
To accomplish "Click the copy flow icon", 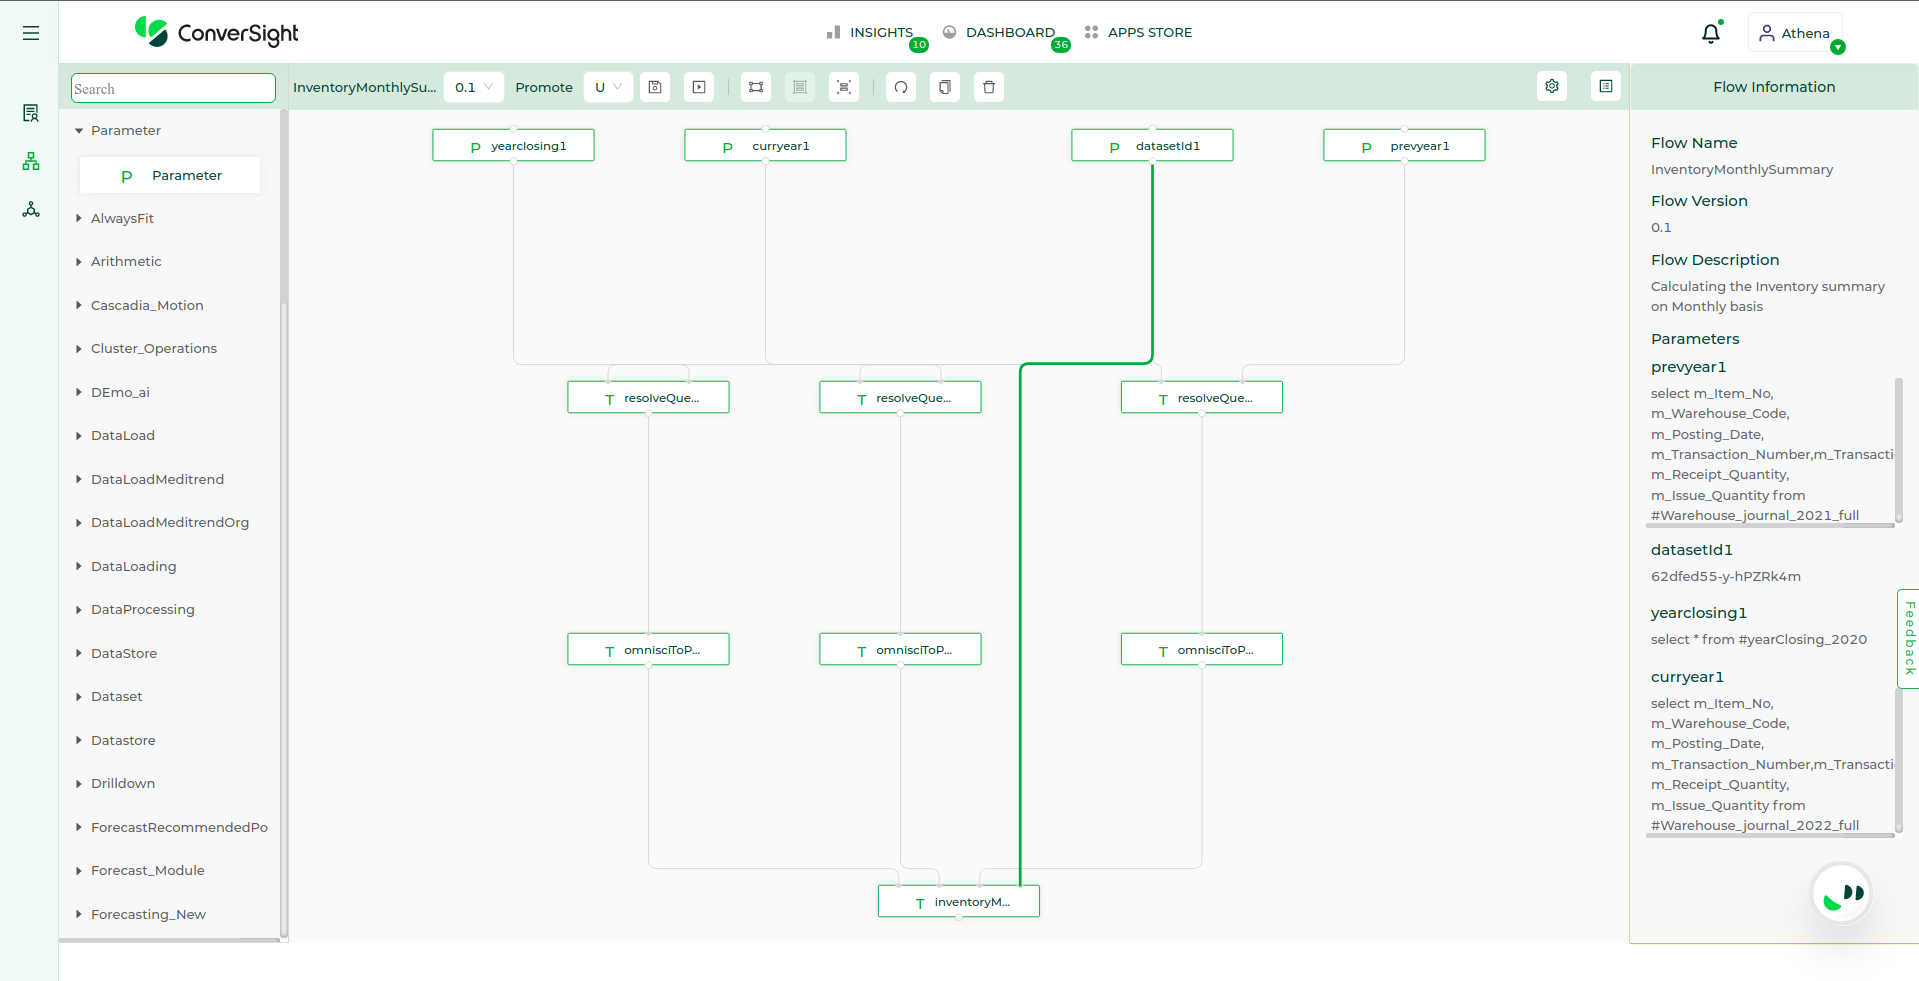I will point(945,87).
